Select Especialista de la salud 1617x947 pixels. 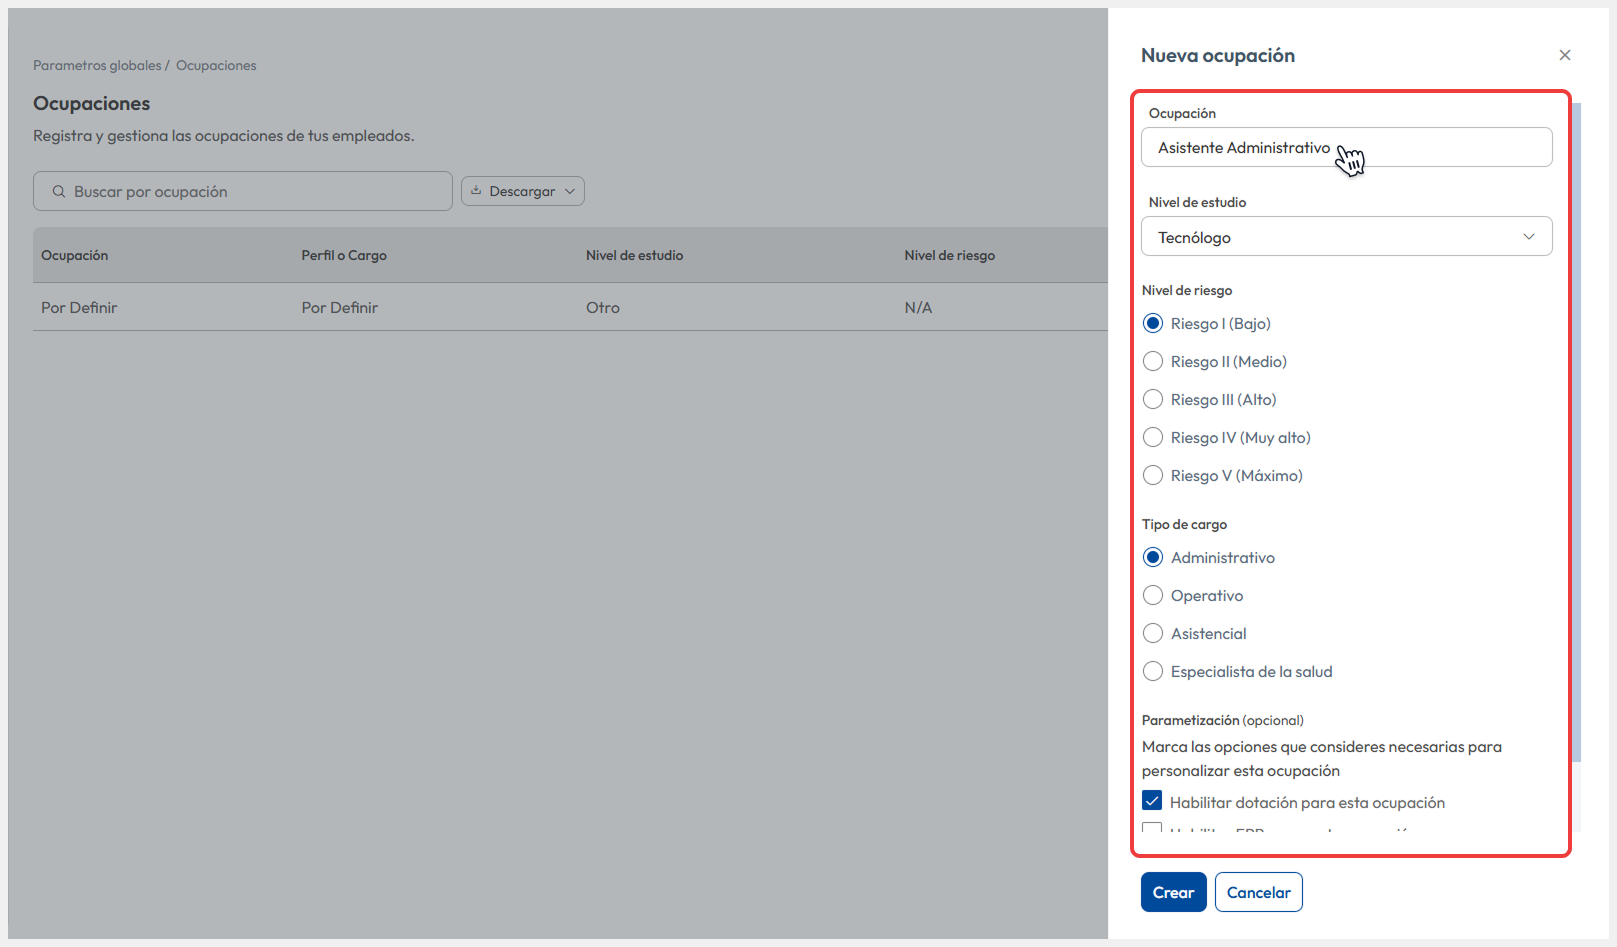(x=1153, y=671)
